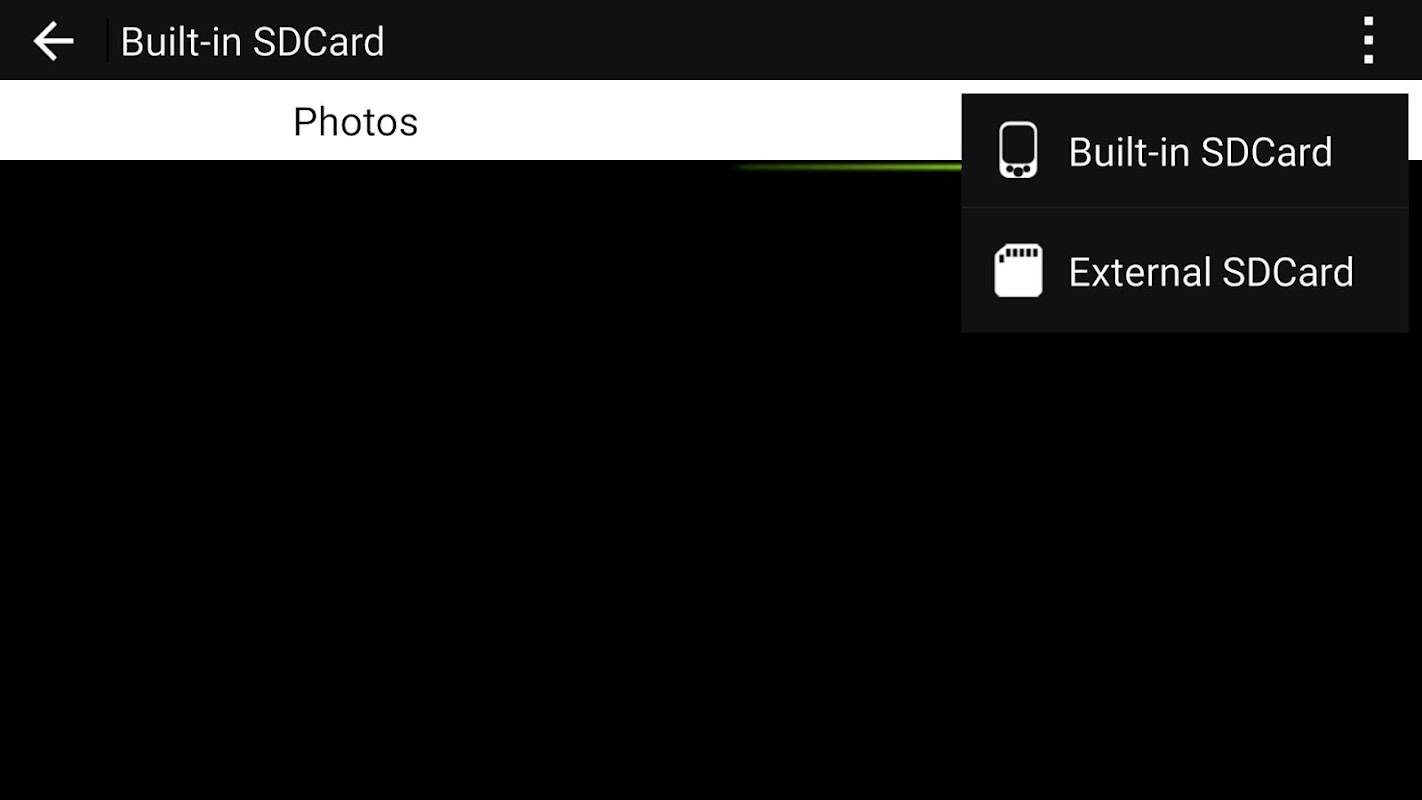Select Built-in SDCard from the popup menu
Screen dimensions: 1422x800
coord(1184,151)
